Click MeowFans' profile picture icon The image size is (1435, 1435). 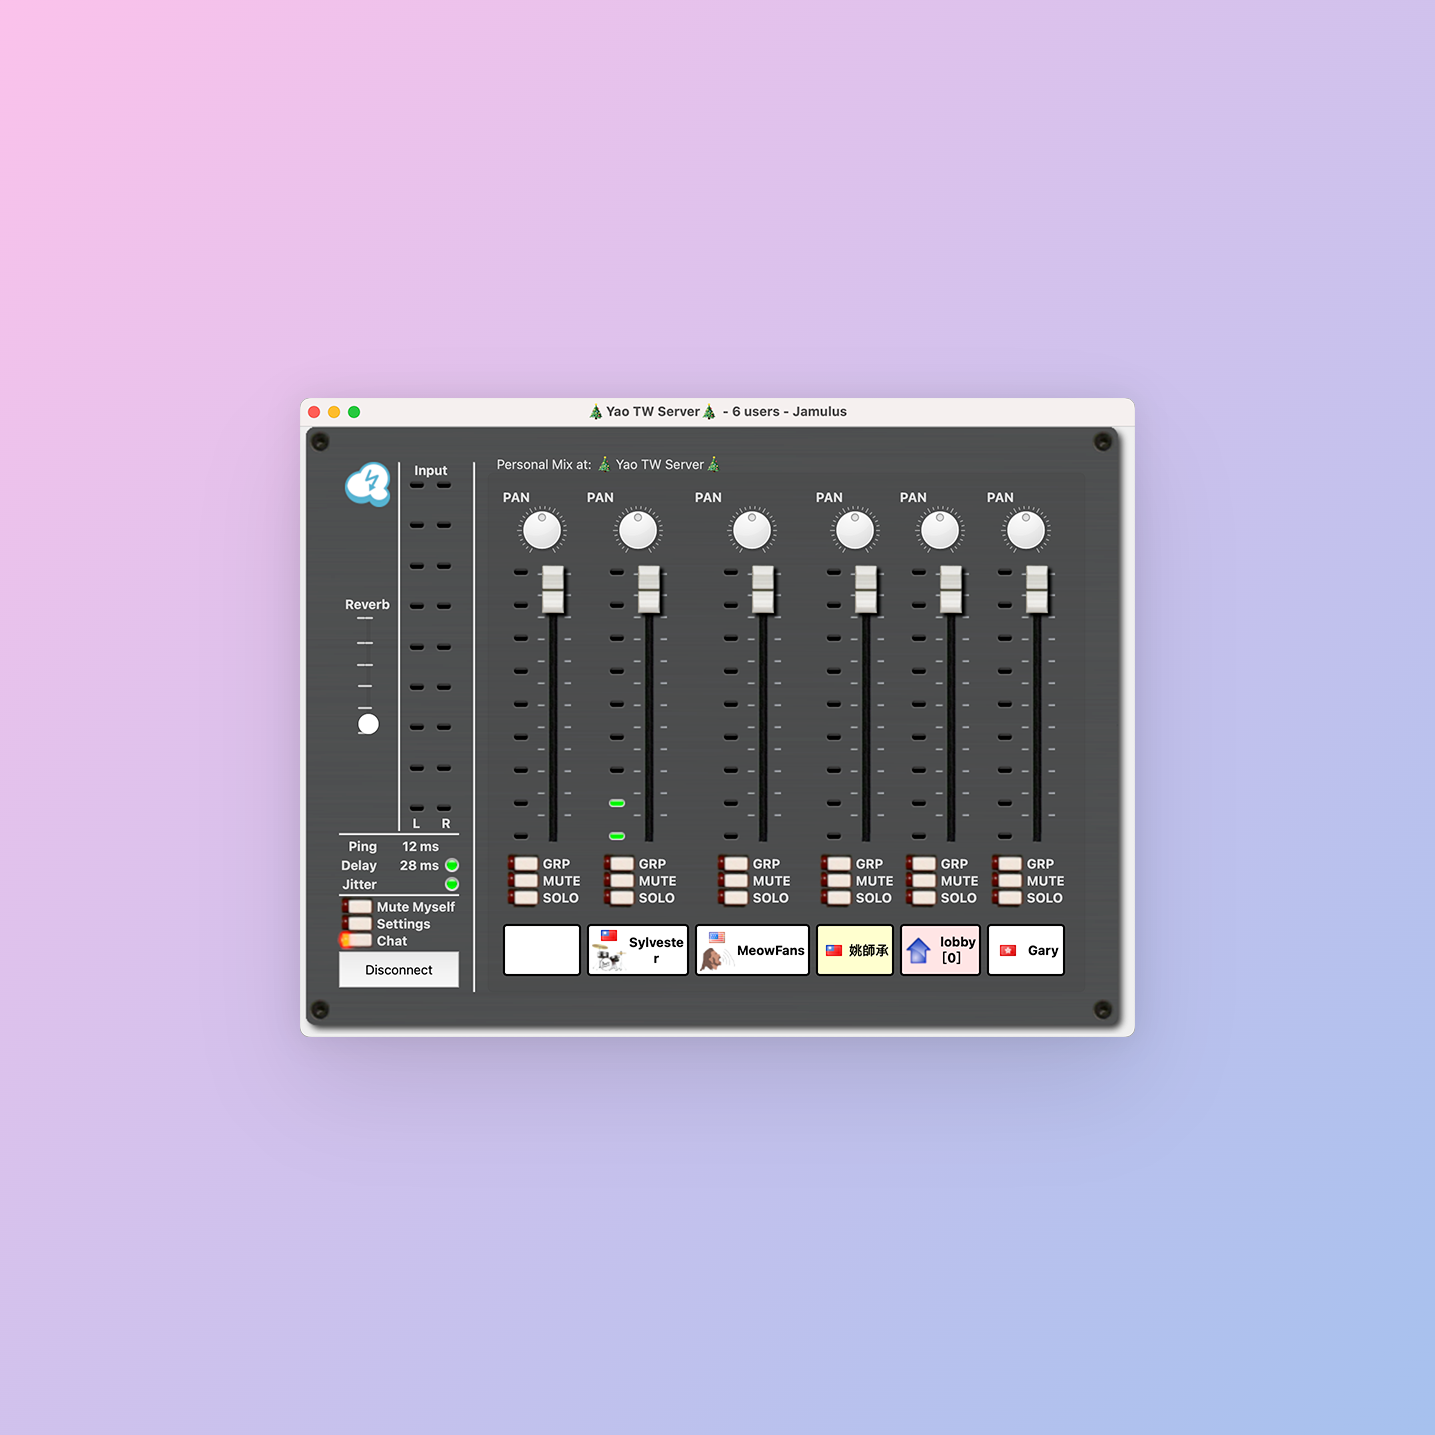tap(712, 959)
